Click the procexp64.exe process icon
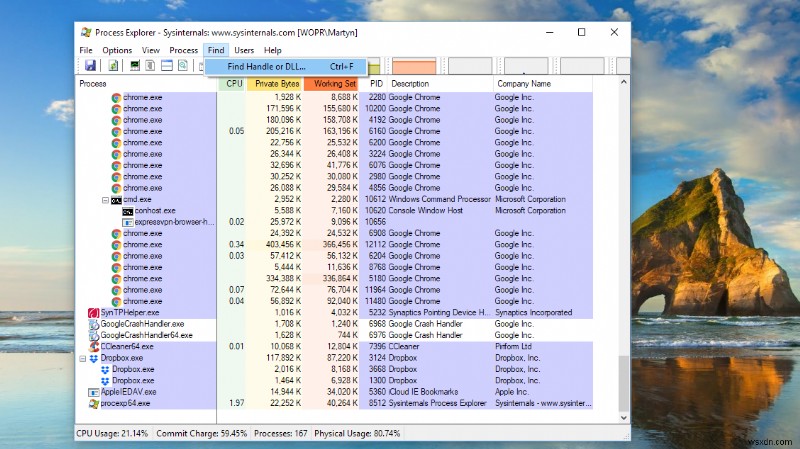 tap(94, 403)
